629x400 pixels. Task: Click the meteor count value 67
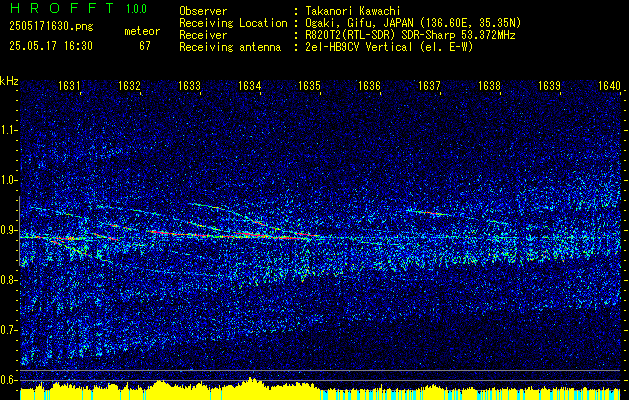pyautogui.click(x=144, y=46)
